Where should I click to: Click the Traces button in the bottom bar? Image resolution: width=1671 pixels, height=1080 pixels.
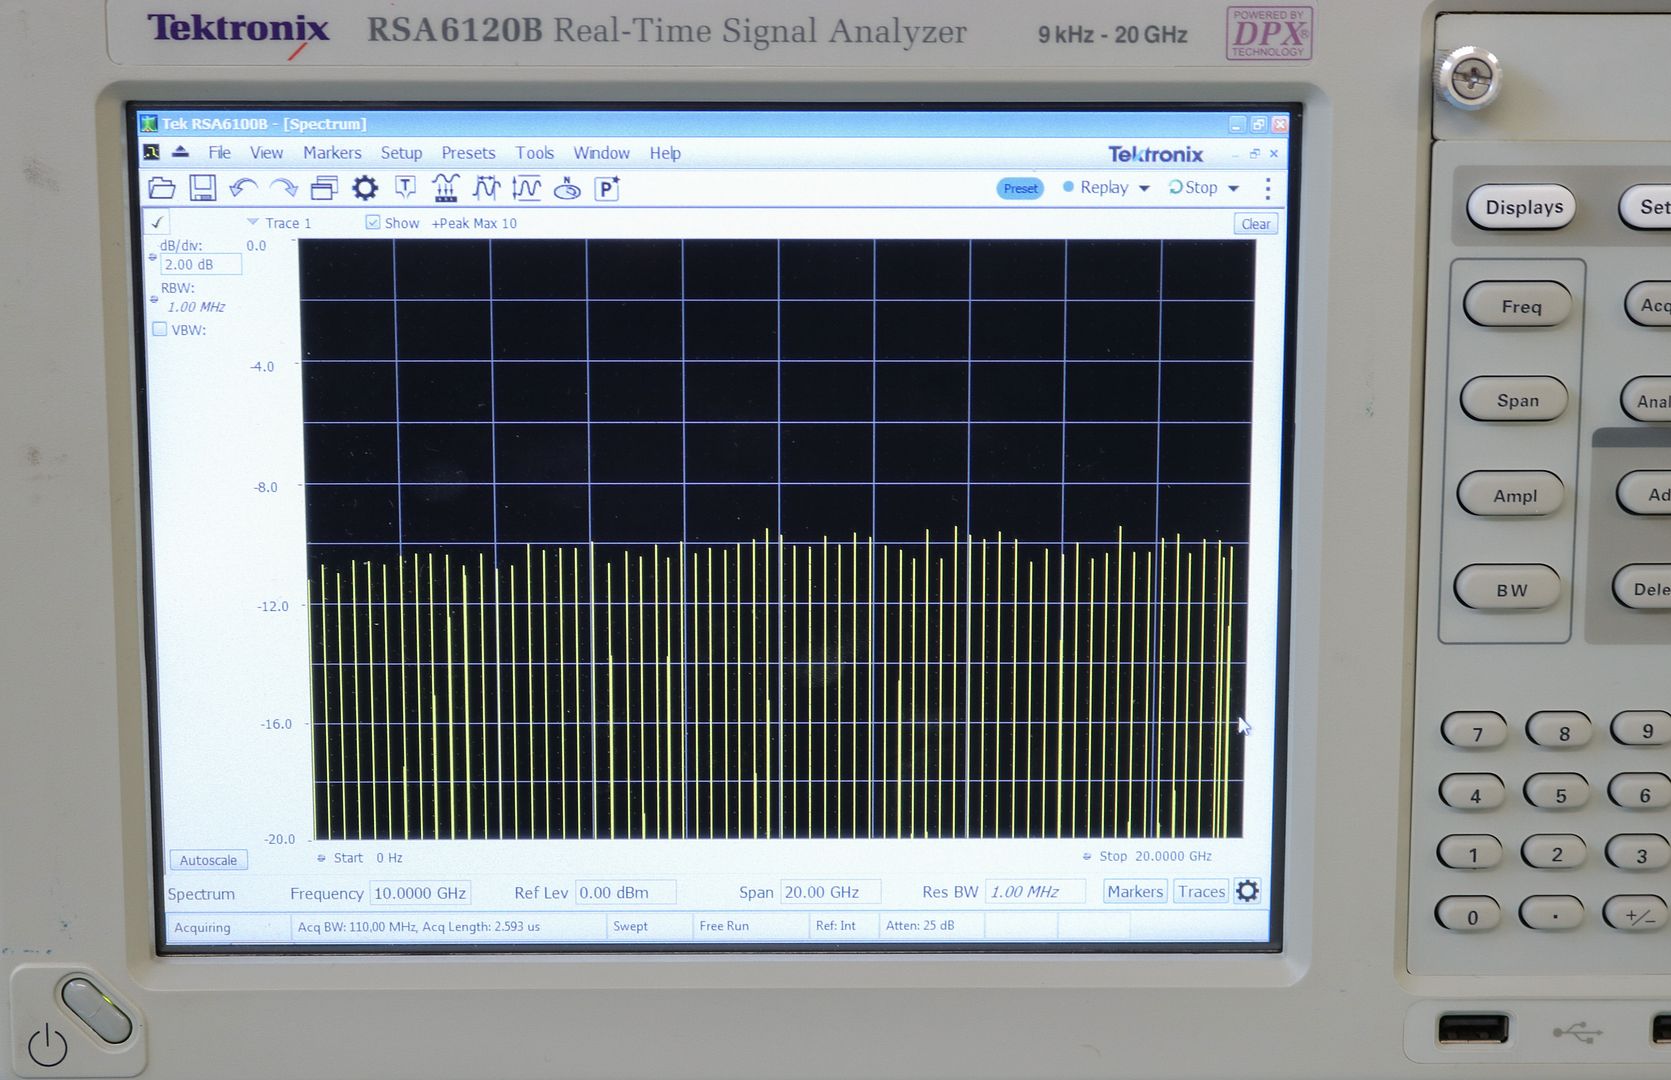[x=1201, y=891]
